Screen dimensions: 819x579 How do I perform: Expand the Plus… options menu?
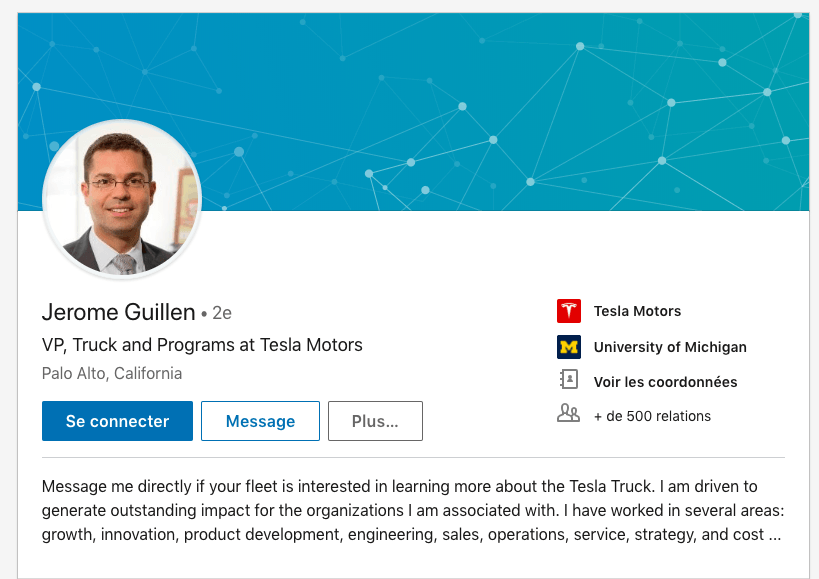(375, 421)
